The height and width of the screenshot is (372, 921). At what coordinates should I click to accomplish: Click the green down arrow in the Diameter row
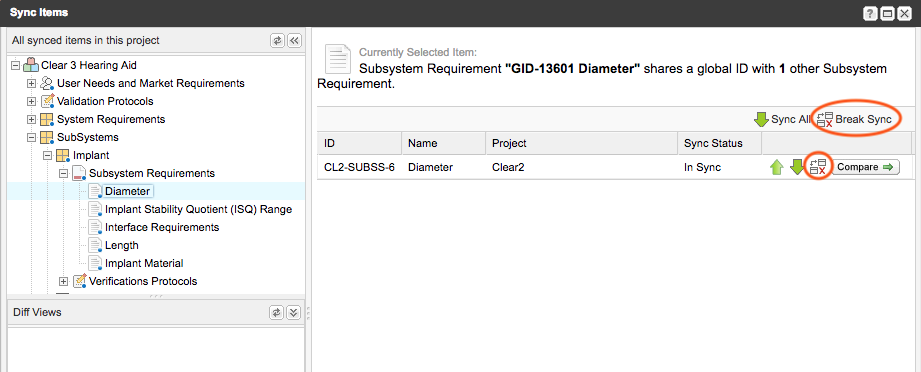[x=797, y=167]
